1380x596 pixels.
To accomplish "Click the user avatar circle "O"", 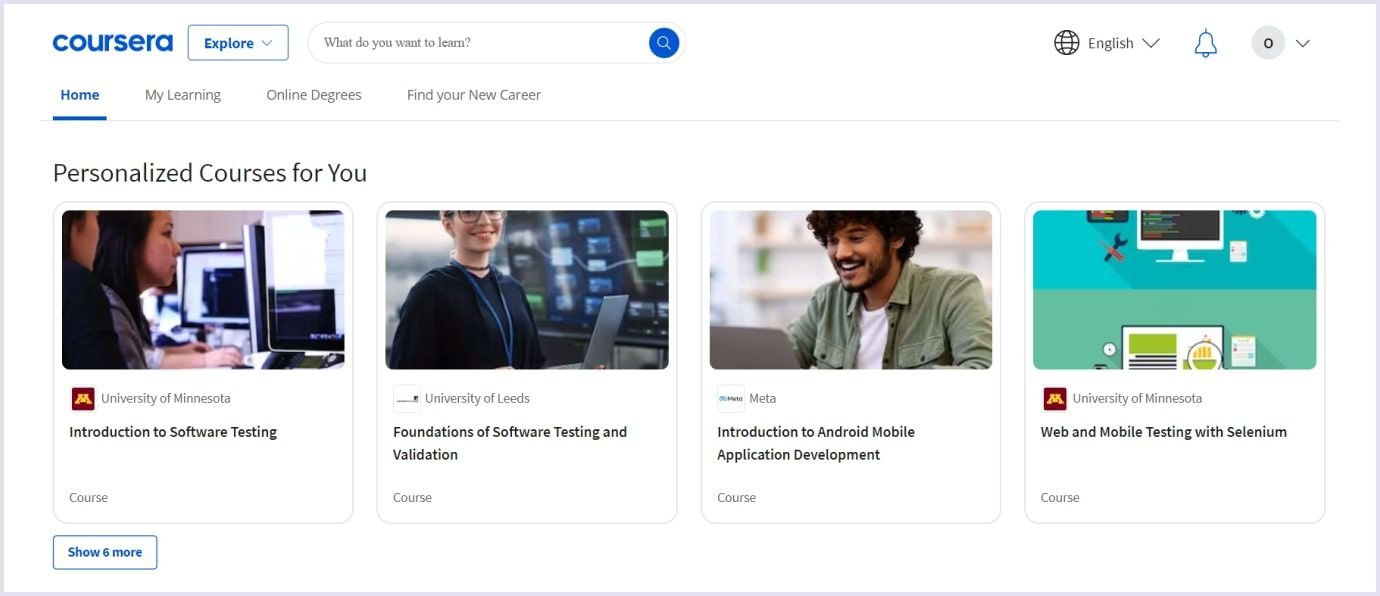I will 1268,43.
